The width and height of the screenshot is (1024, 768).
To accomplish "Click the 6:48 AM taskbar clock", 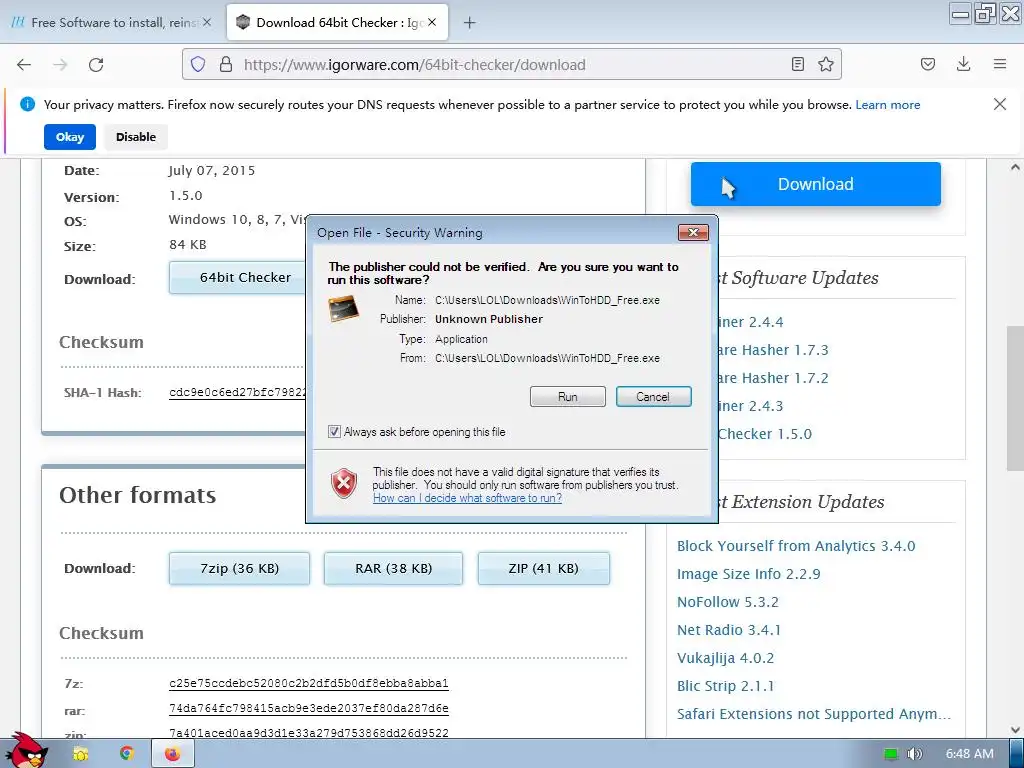I will (x=969, y=754).
